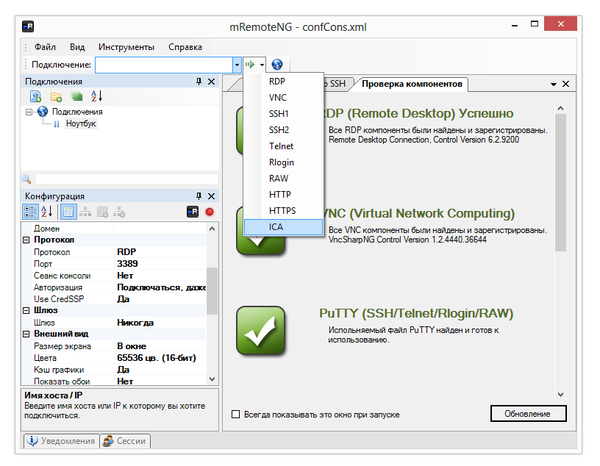Close the Конфигурация panel

click(x=211, y=196)
